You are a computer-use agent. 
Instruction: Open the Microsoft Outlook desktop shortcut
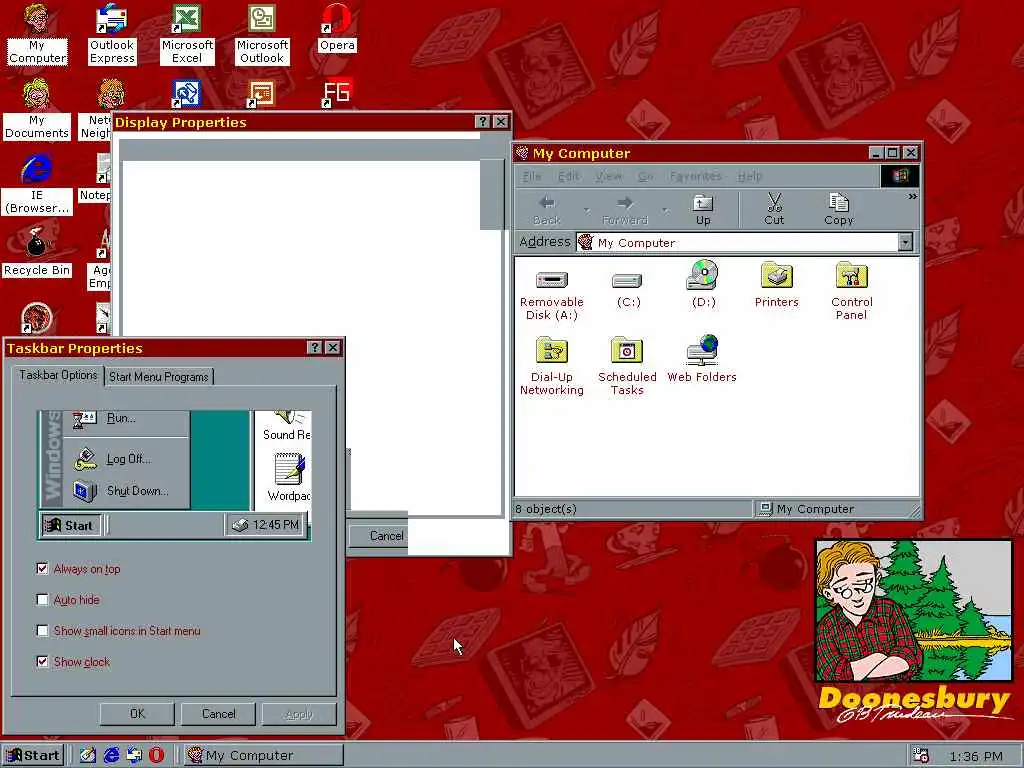[262, 34]
